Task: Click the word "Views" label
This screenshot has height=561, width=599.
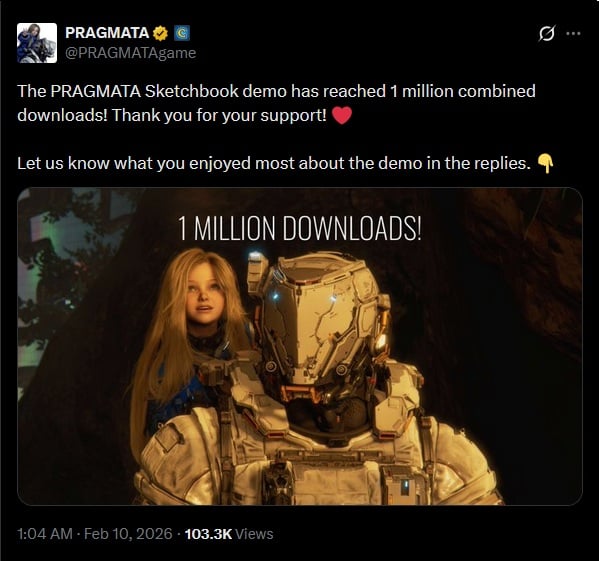Action: tap(254, 534)
